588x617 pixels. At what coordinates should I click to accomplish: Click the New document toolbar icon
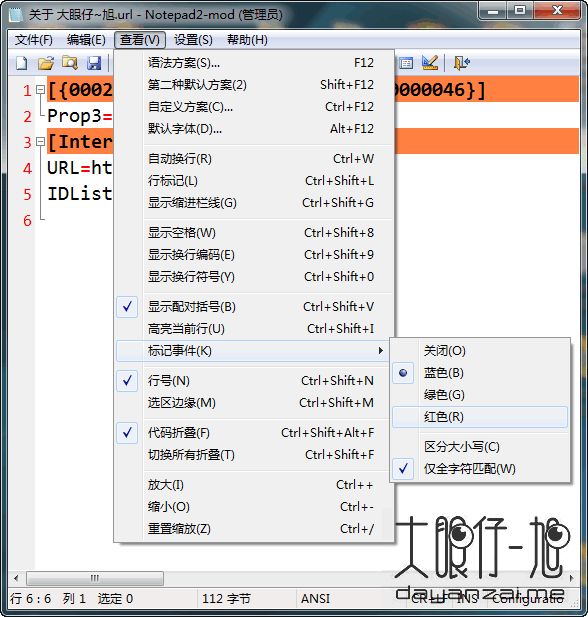(22, 63)
